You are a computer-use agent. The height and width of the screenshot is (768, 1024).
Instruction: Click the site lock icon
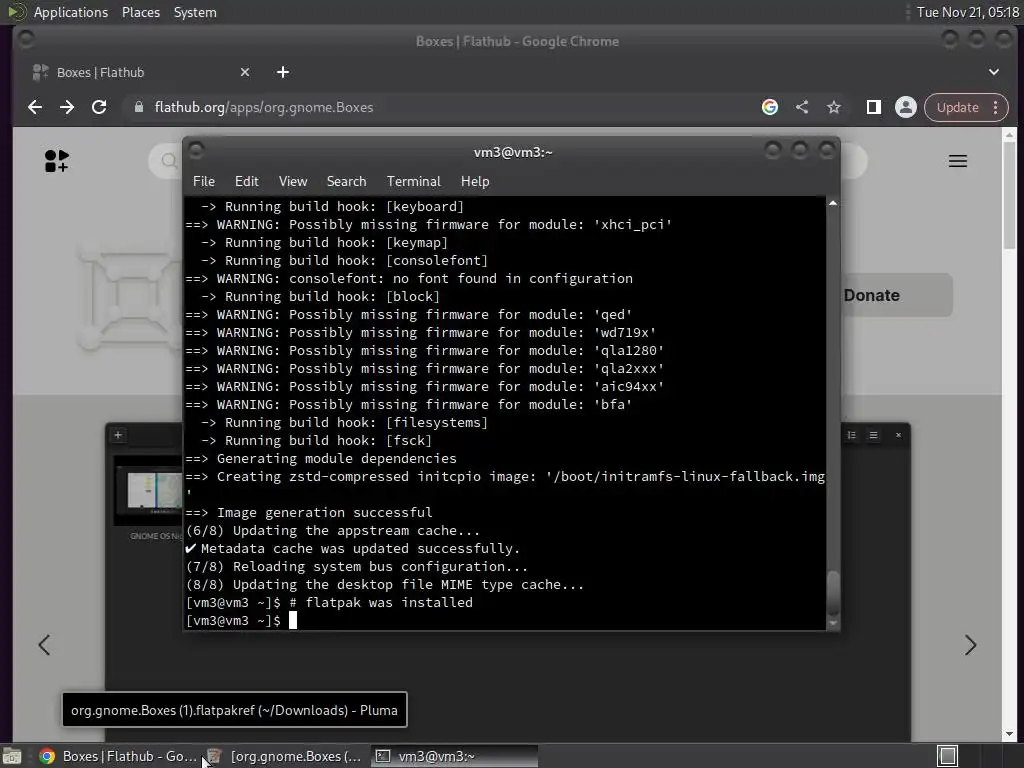point(138,107)
